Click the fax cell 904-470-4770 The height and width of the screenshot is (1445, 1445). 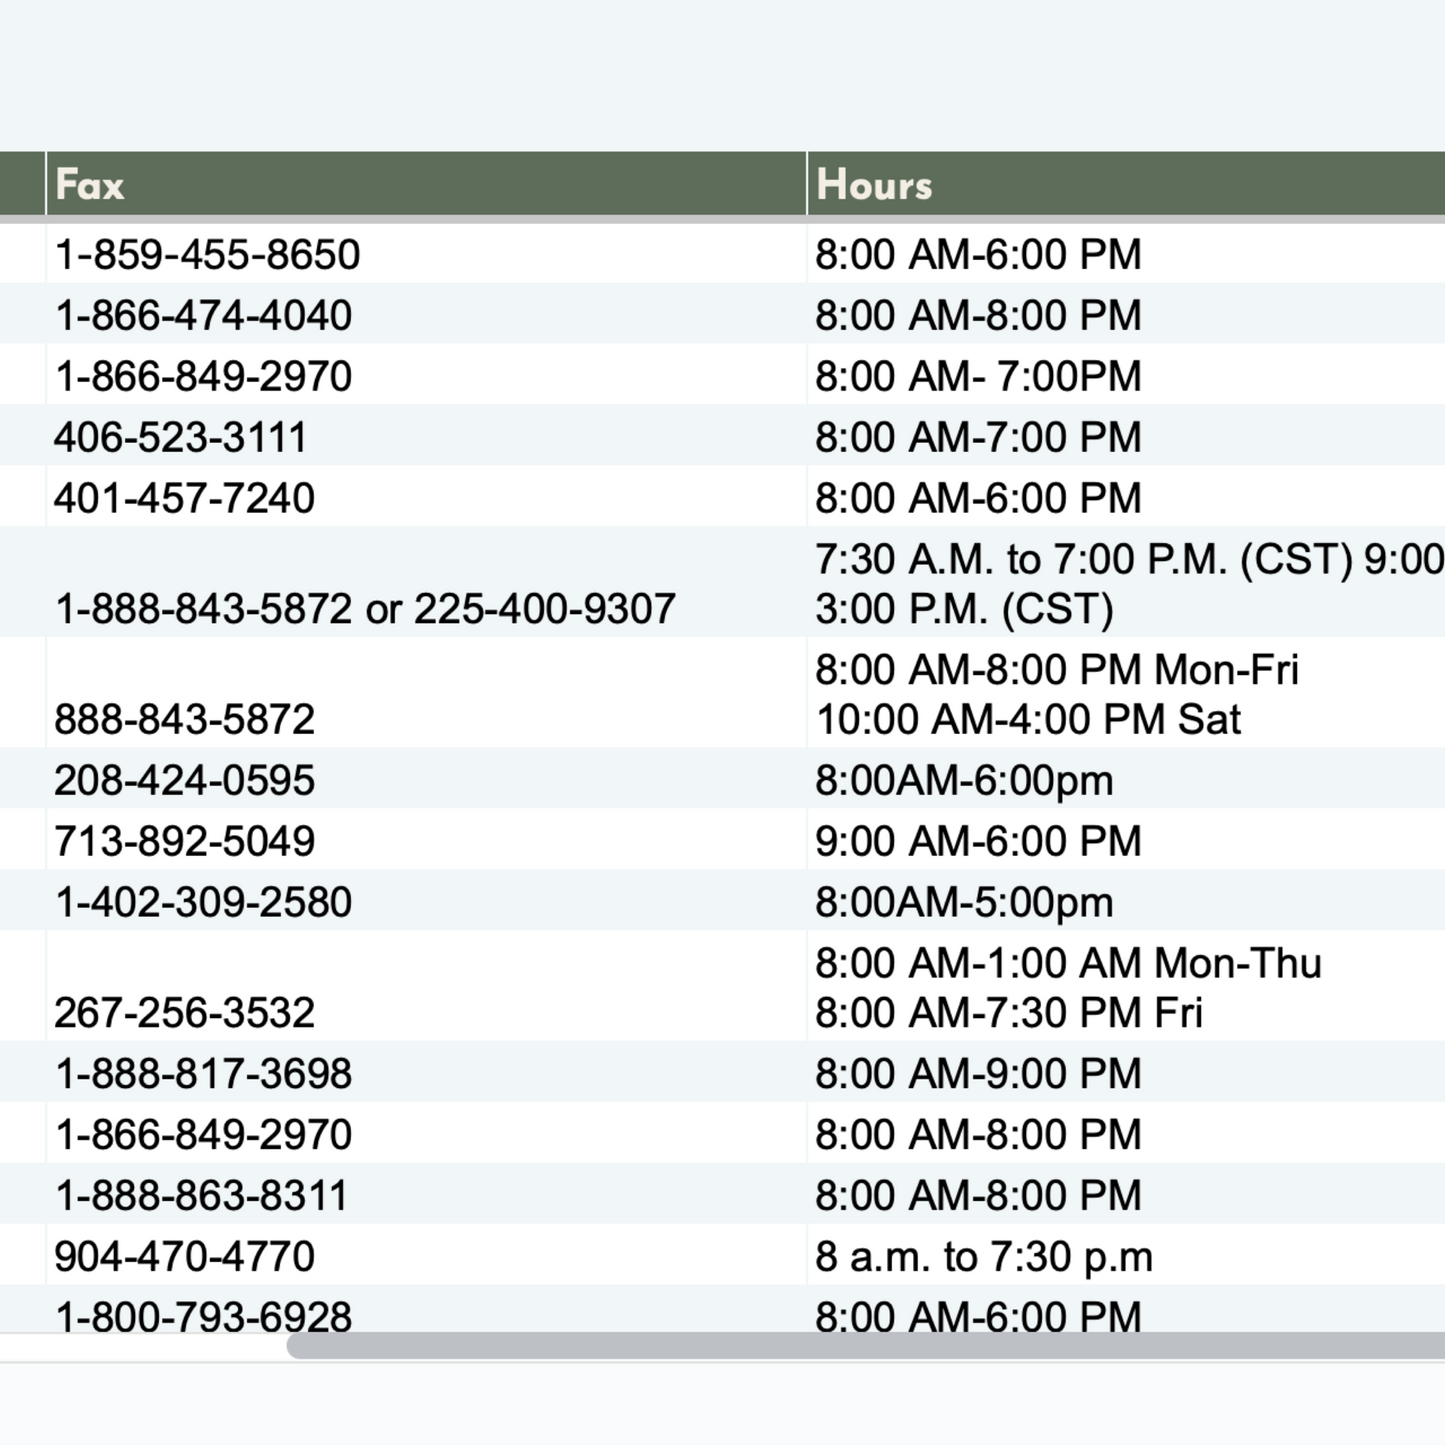click(x=184, y=1257)
